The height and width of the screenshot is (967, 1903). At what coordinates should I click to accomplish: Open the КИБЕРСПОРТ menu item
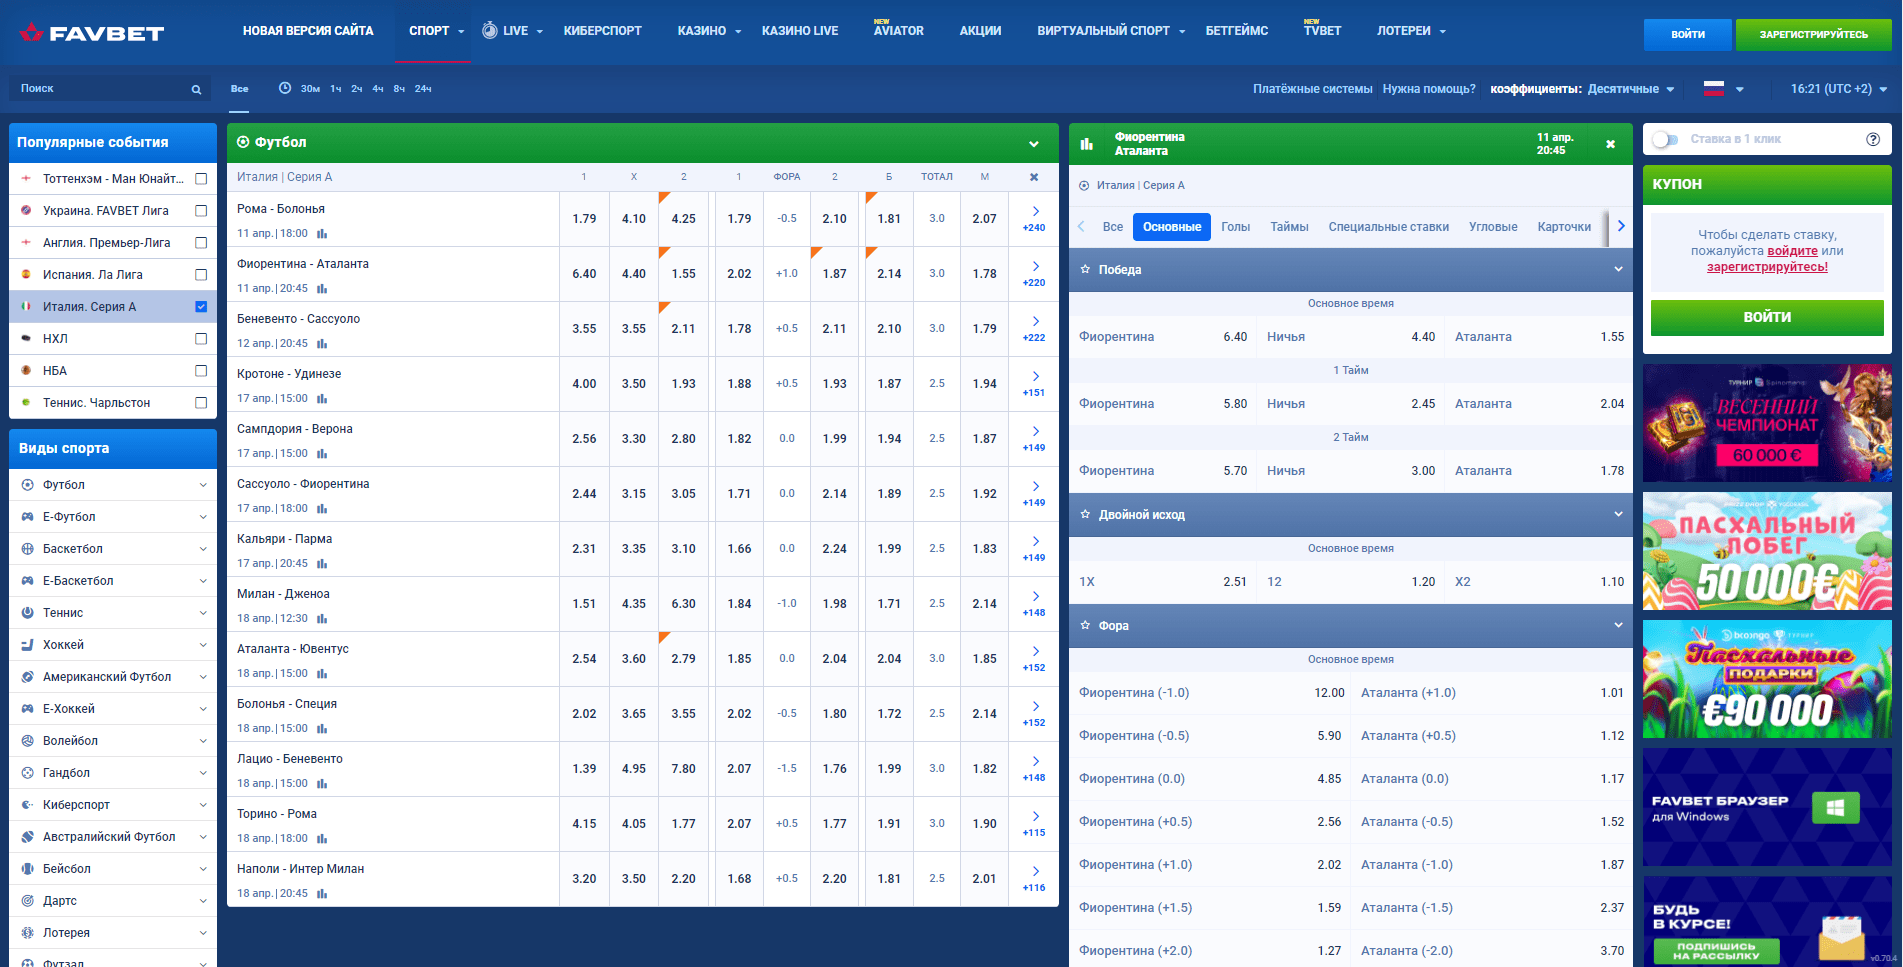click(x=602, y=31)
